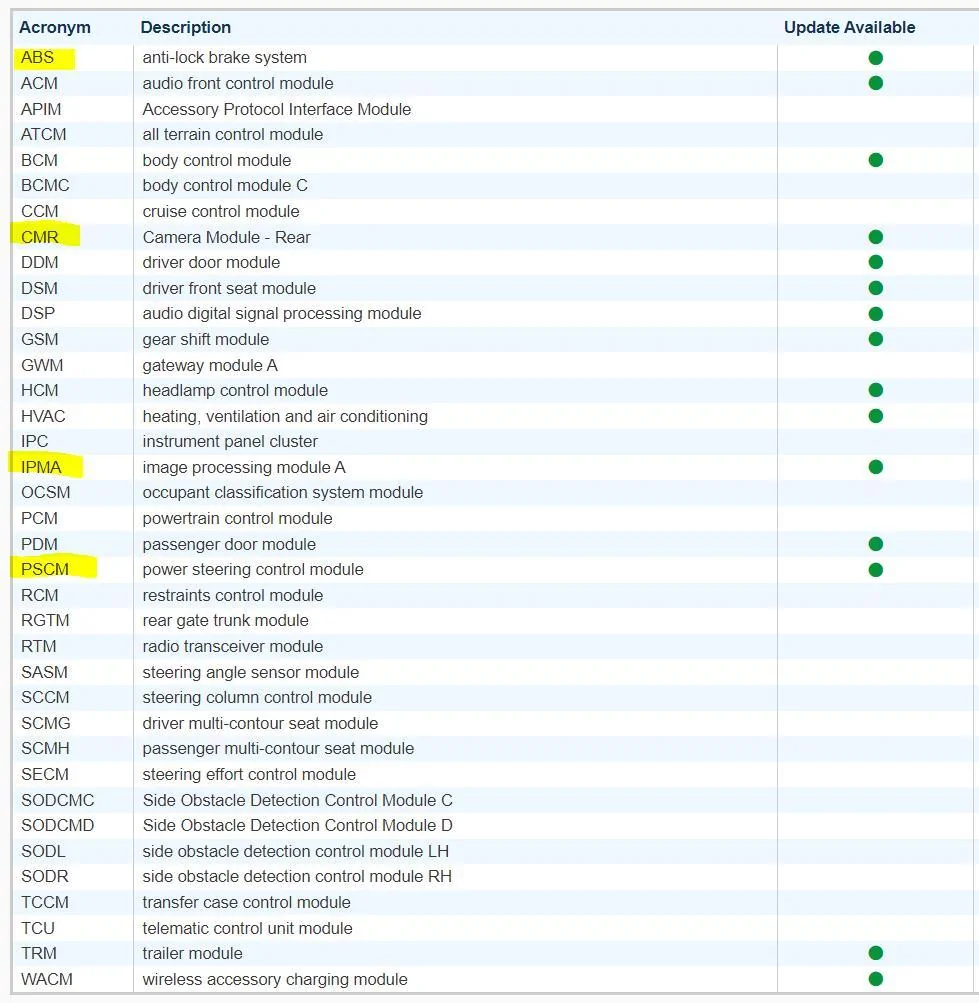Image resolution: width=979 pixels, height=1003 pixels.
Task: Select the highlighted PSCM acronym cell
Action: tap(45, 569)
